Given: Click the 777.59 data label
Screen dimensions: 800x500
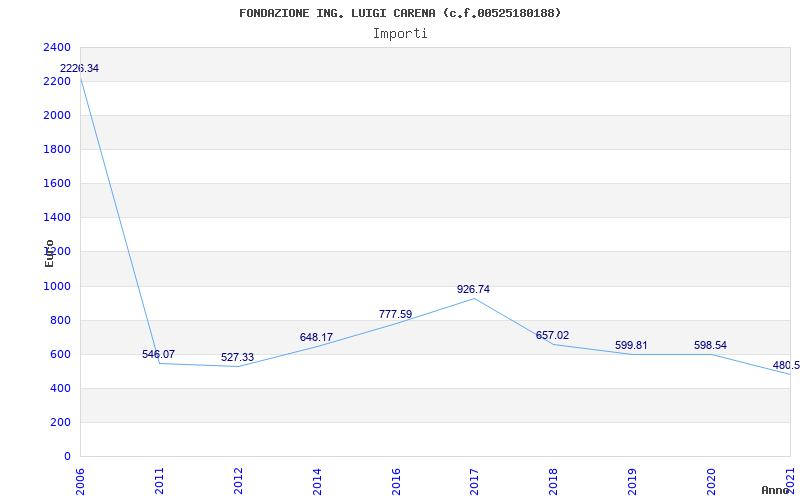Looking at the screenshot, I should [x=395, y=314].
